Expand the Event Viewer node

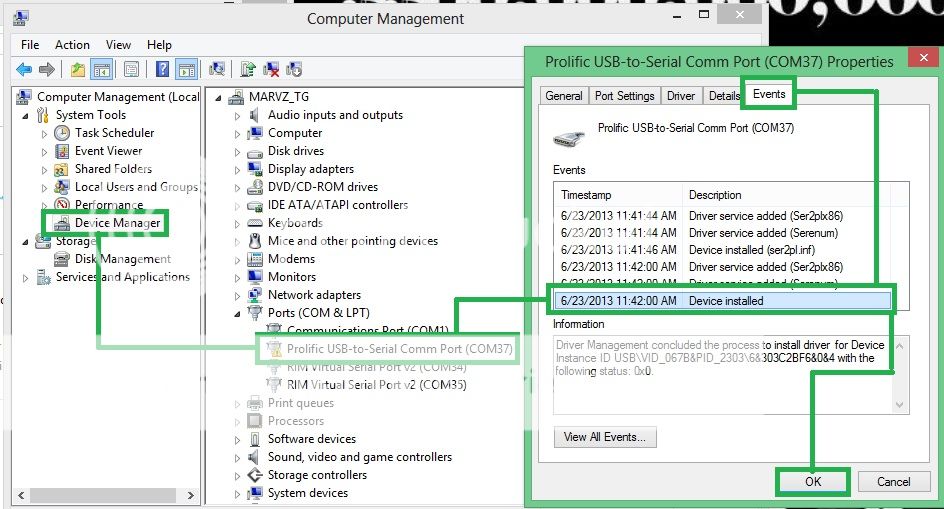click(x=44, y=152)
